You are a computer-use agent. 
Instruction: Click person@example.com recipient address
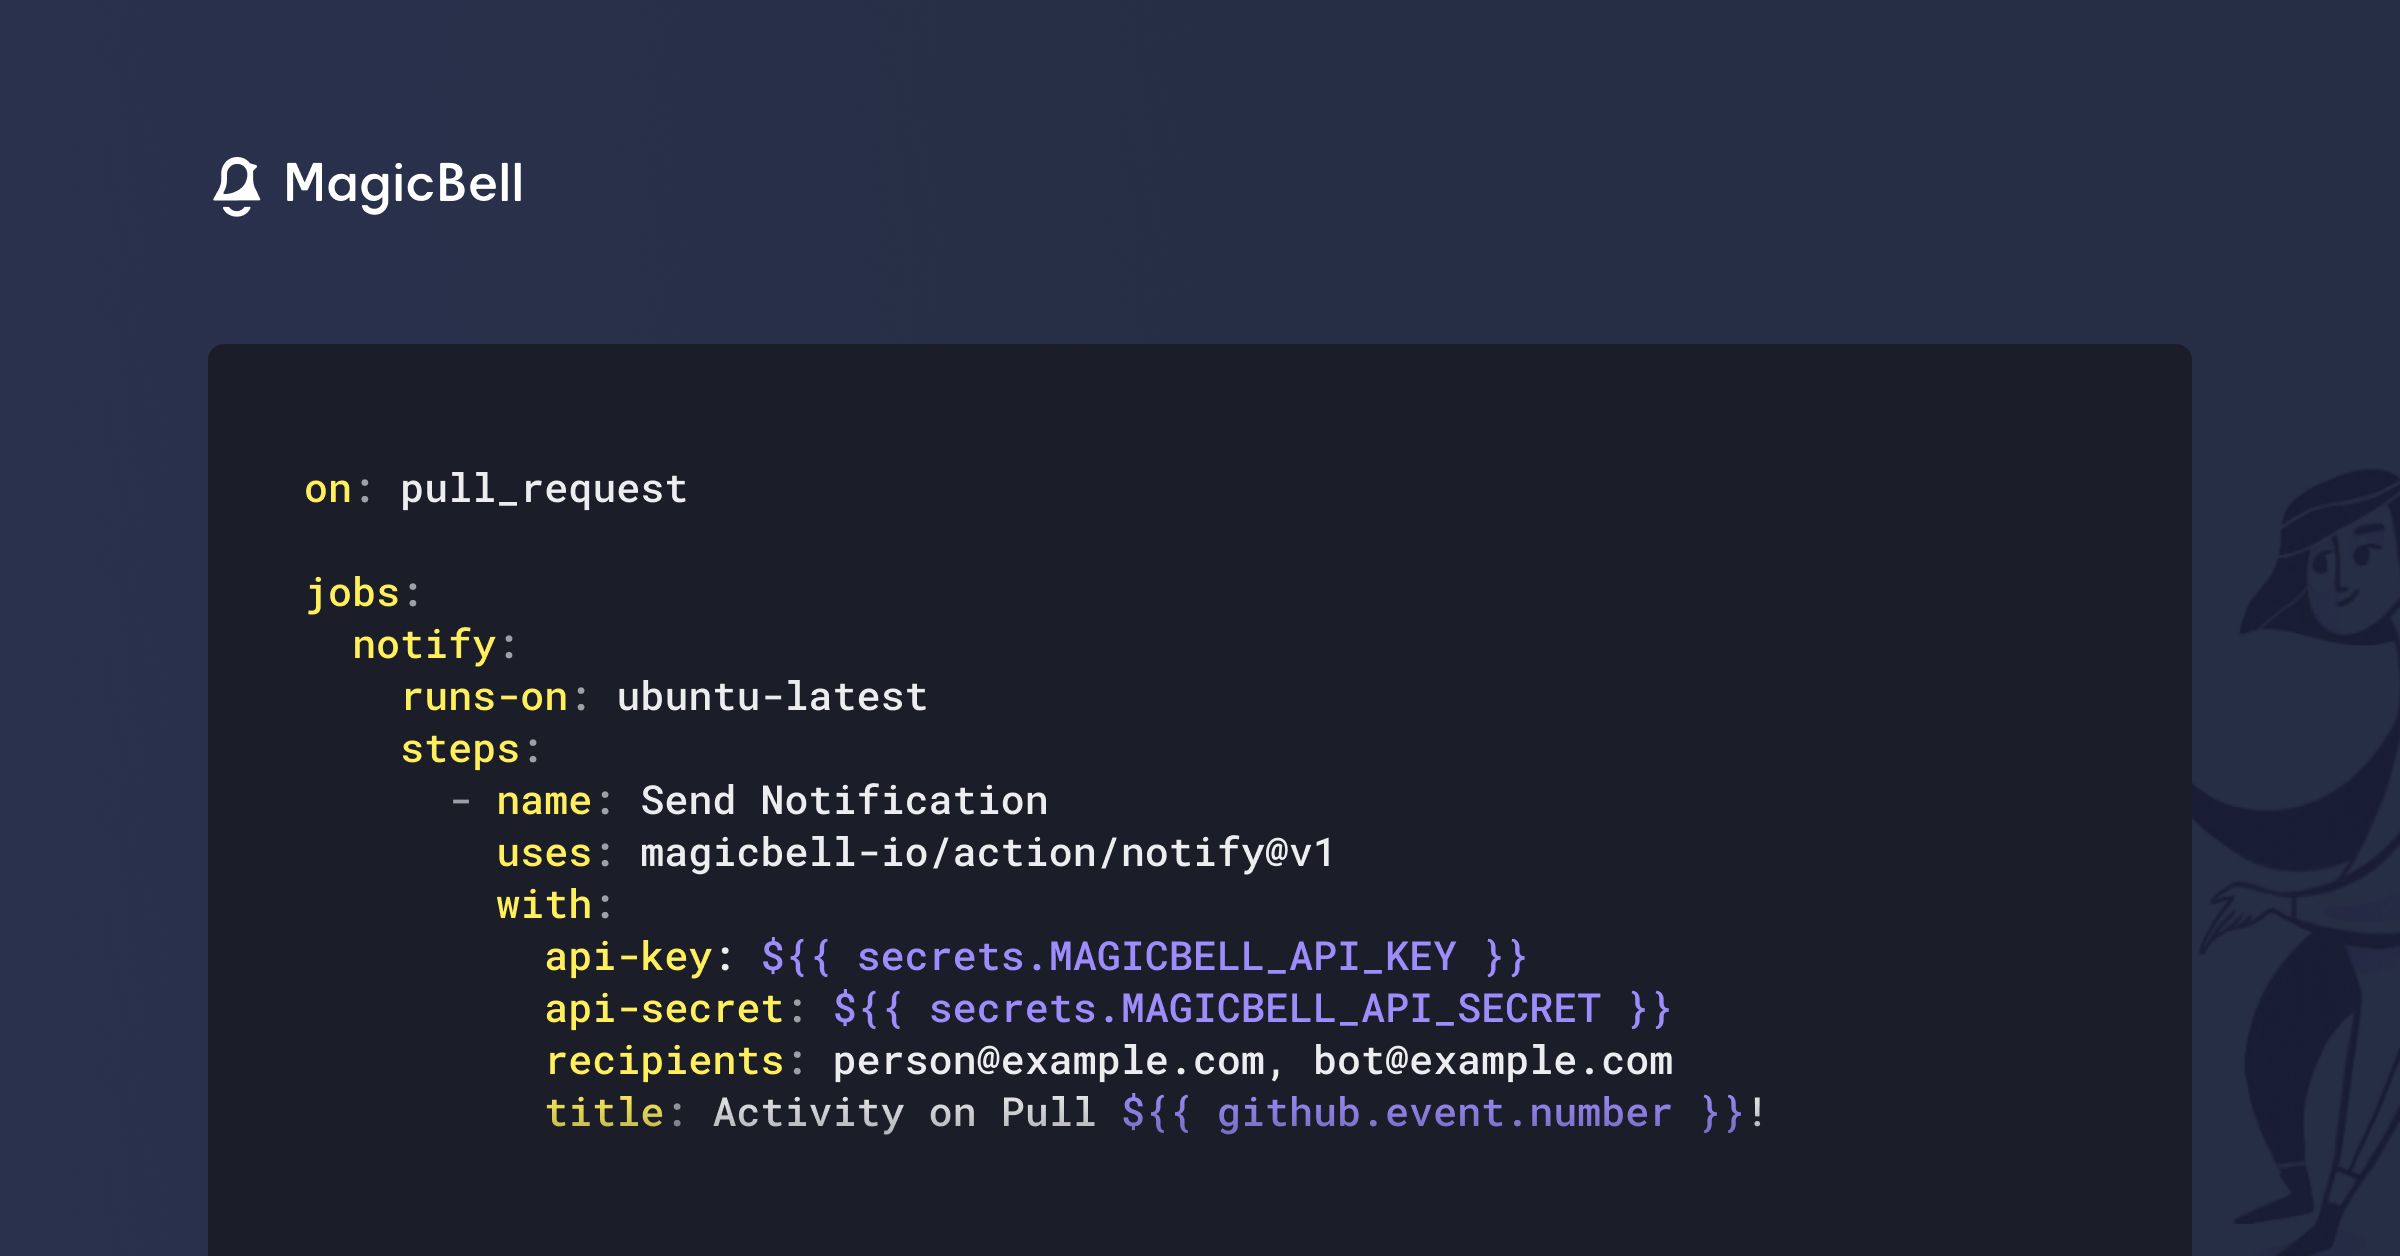(x=1048, y=1062)
